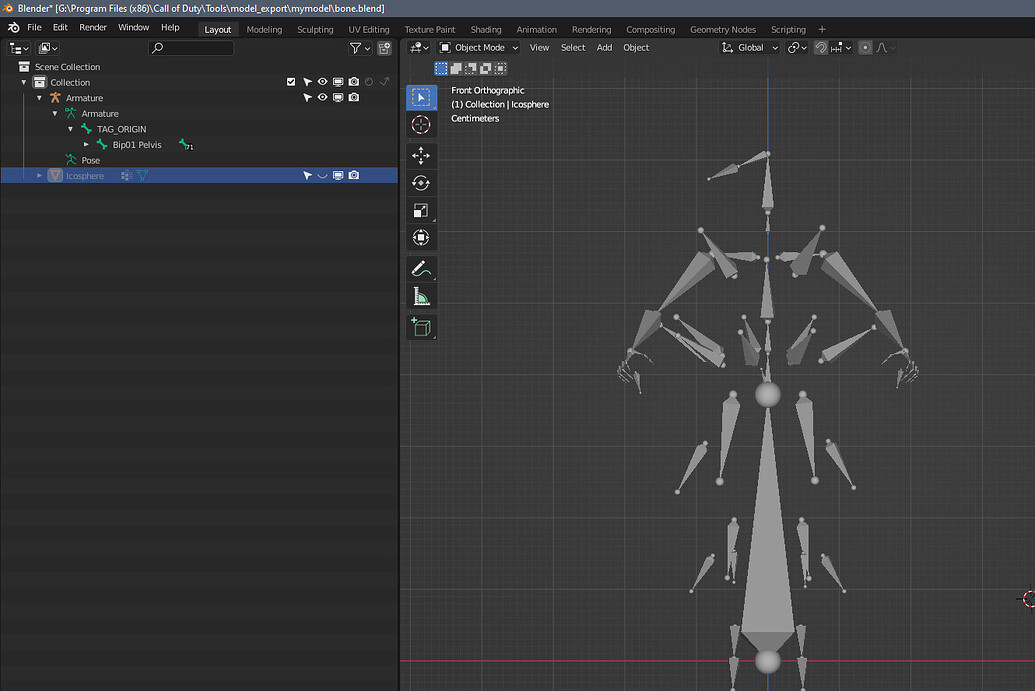Click the orange Armature object icon
Image resolution: width=1035 pixels, height=691 pixels.
pyautogui.click(x=55, y=98)
